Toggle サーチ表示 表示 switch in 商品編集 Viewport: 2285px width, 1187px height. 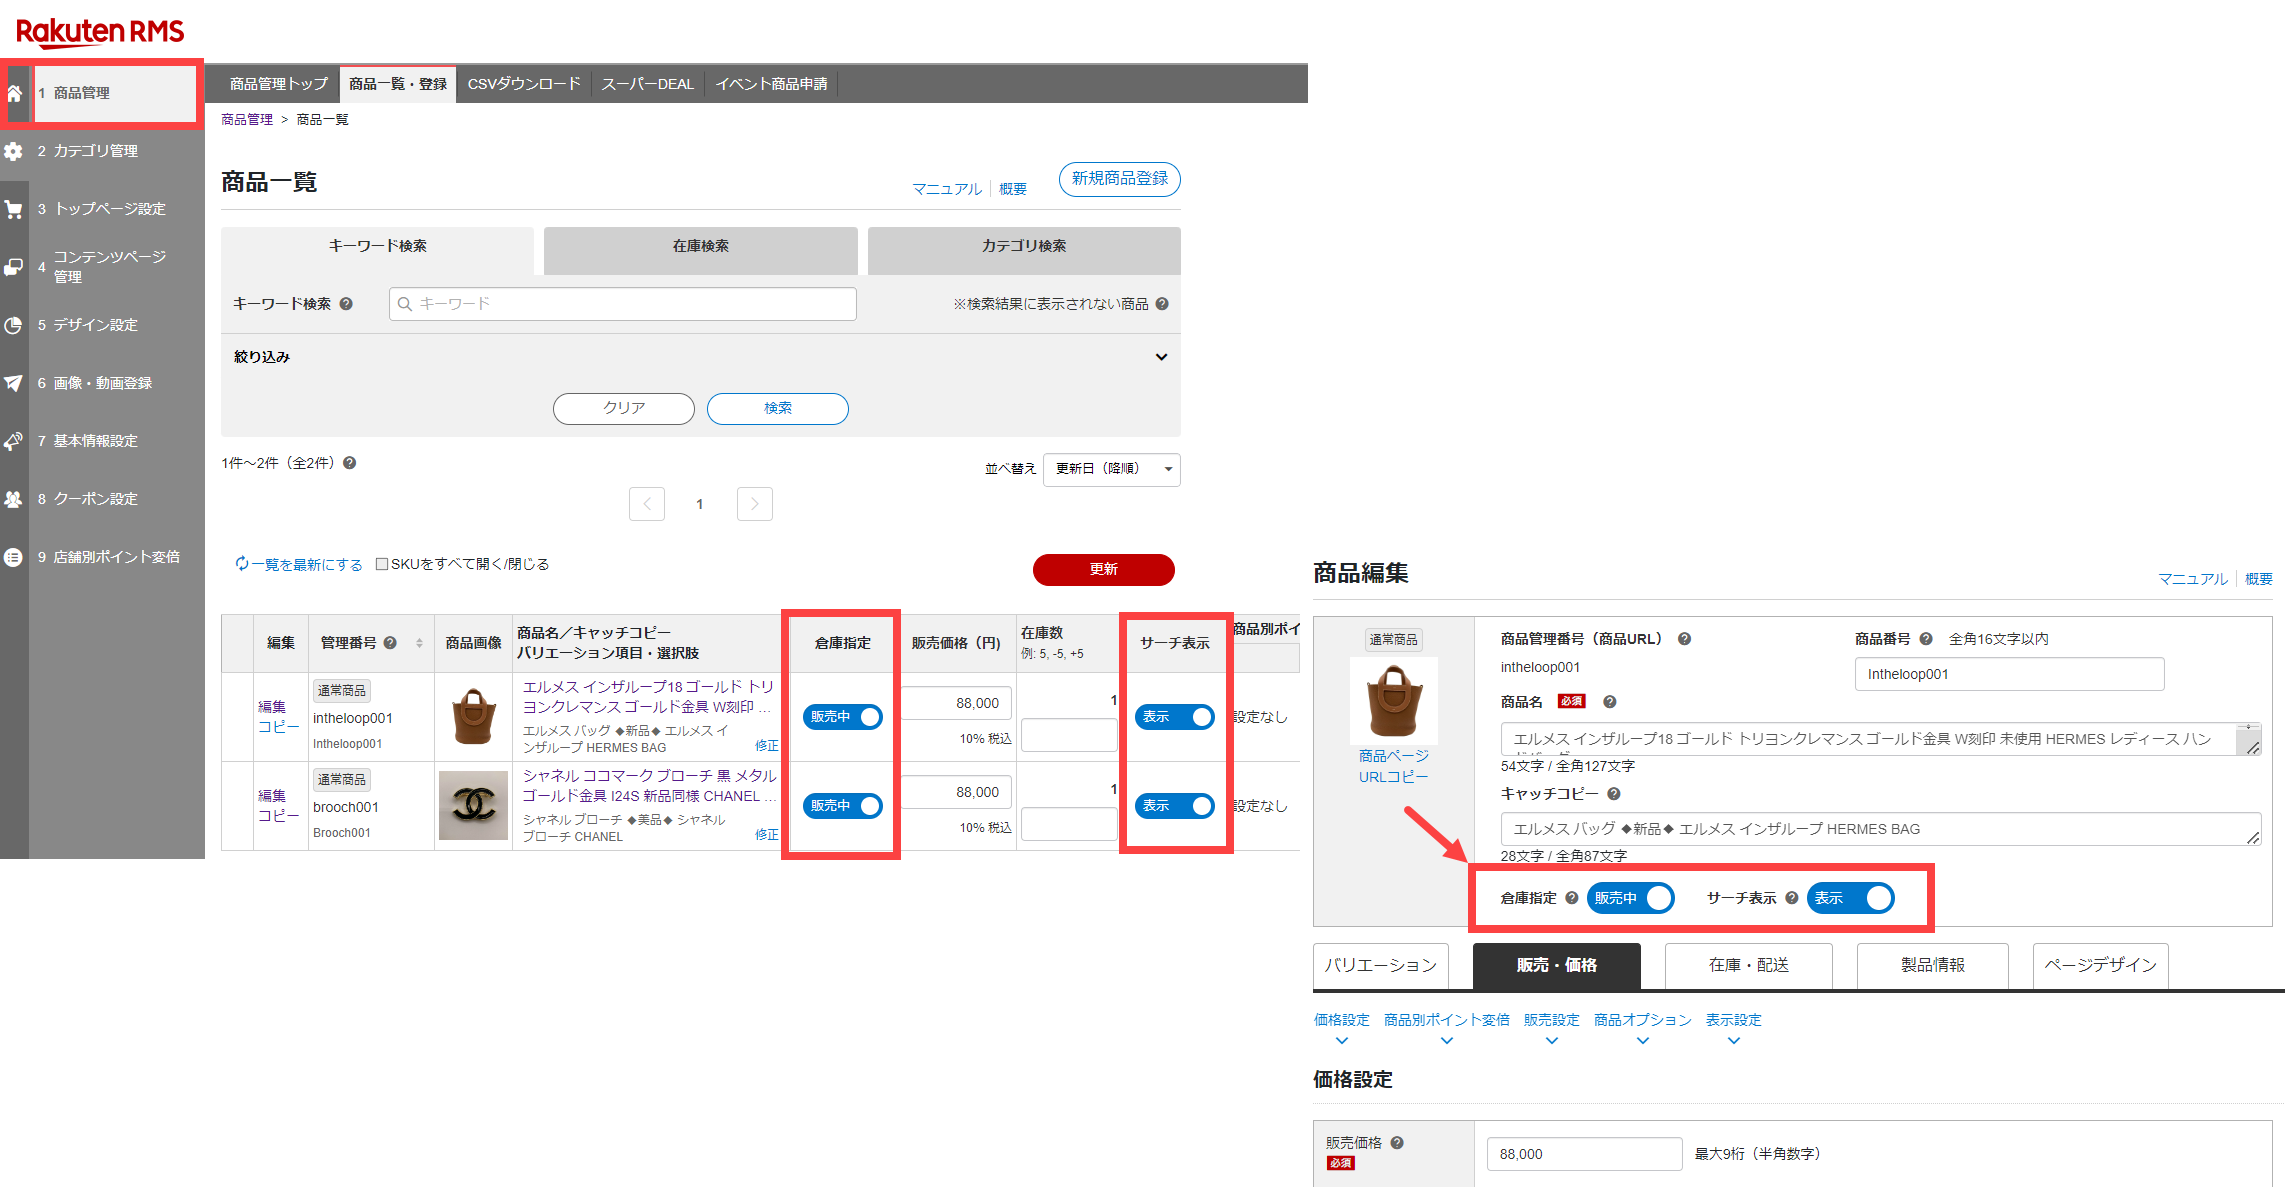point(1851,898)
